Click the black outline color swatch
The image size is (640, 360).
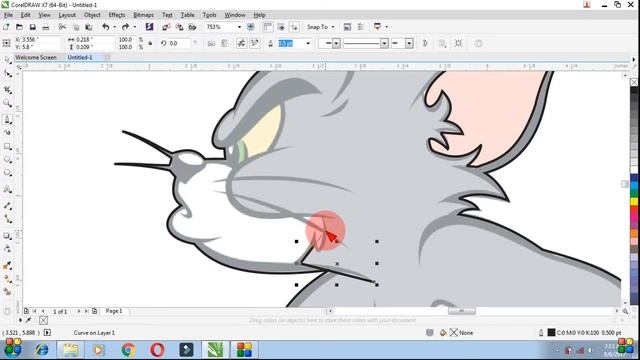pyautogui.click(x=551, y=333)
